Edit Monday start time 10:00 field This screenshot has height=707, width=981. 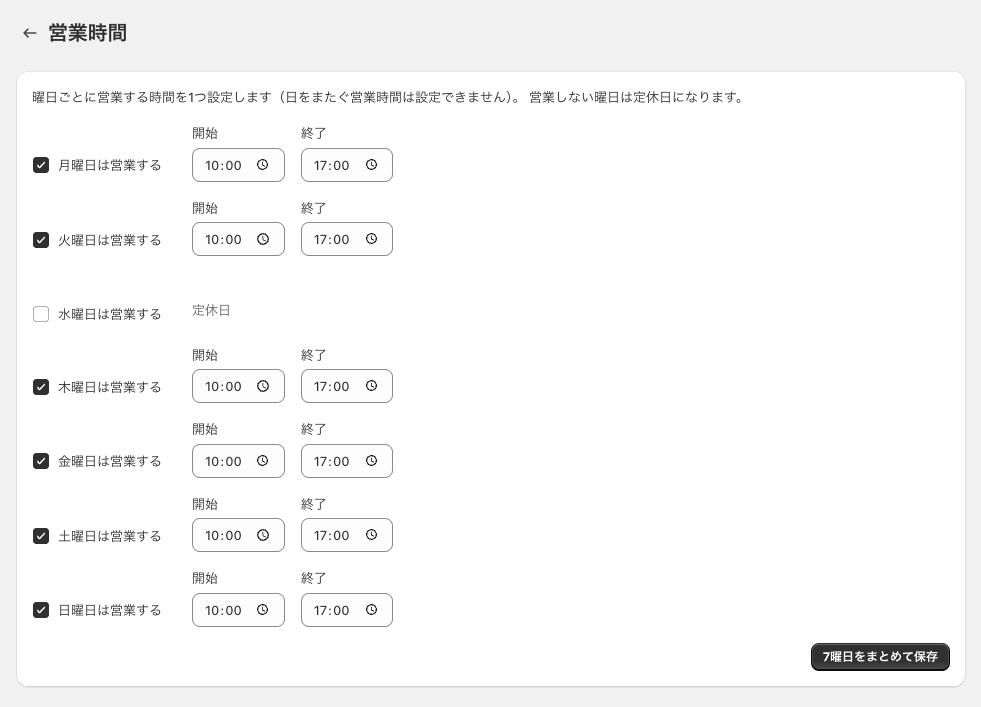point(238,165)
